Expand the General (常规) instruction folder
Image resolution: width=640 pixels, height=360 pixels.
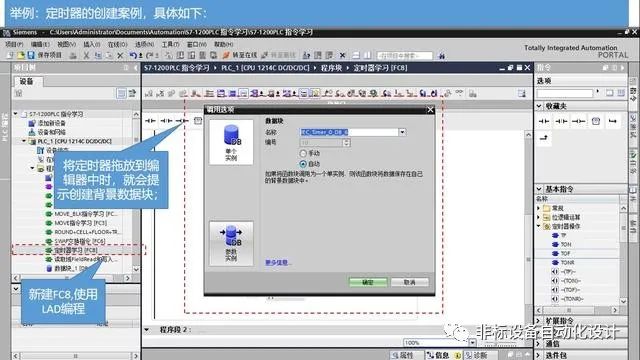tap(539, 208)
